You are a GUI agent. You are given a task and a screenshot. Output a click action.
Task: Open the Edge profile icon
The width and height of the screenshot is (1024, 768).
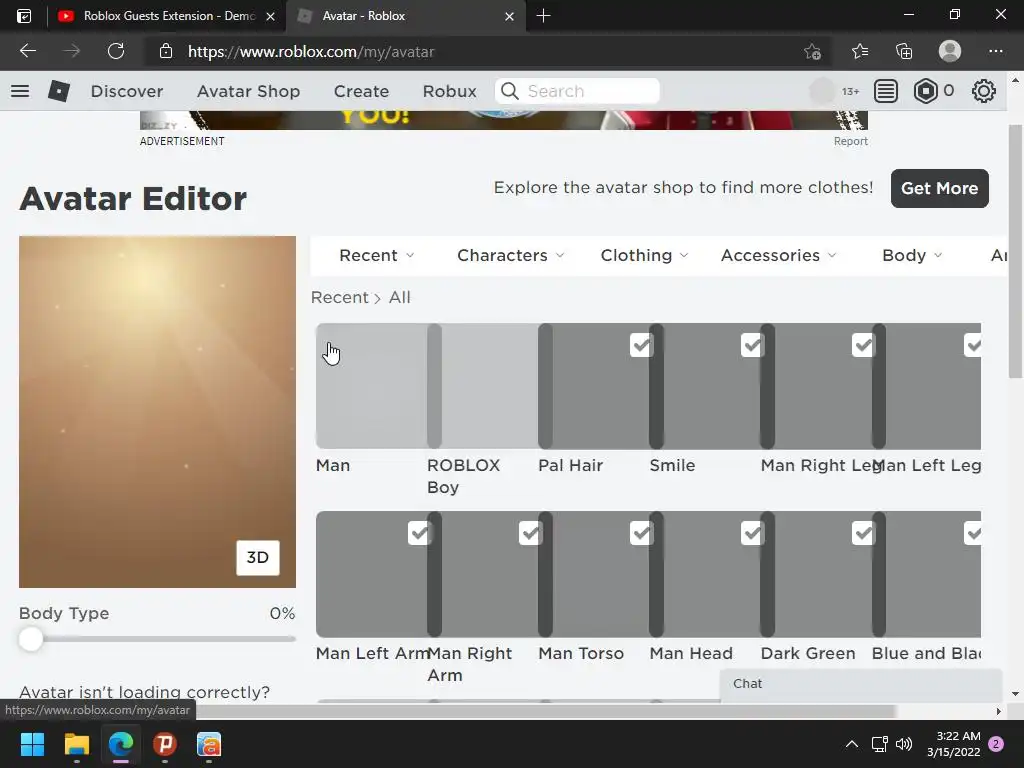coord(950,51)
